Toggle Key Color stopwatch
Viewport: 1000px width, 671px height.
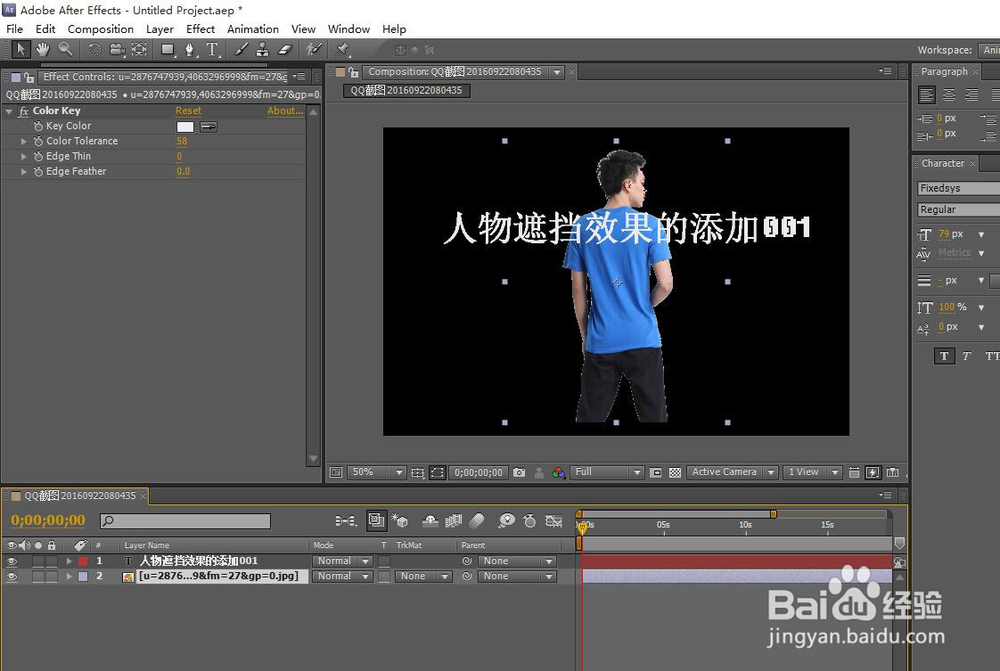[x=38, y=126]
